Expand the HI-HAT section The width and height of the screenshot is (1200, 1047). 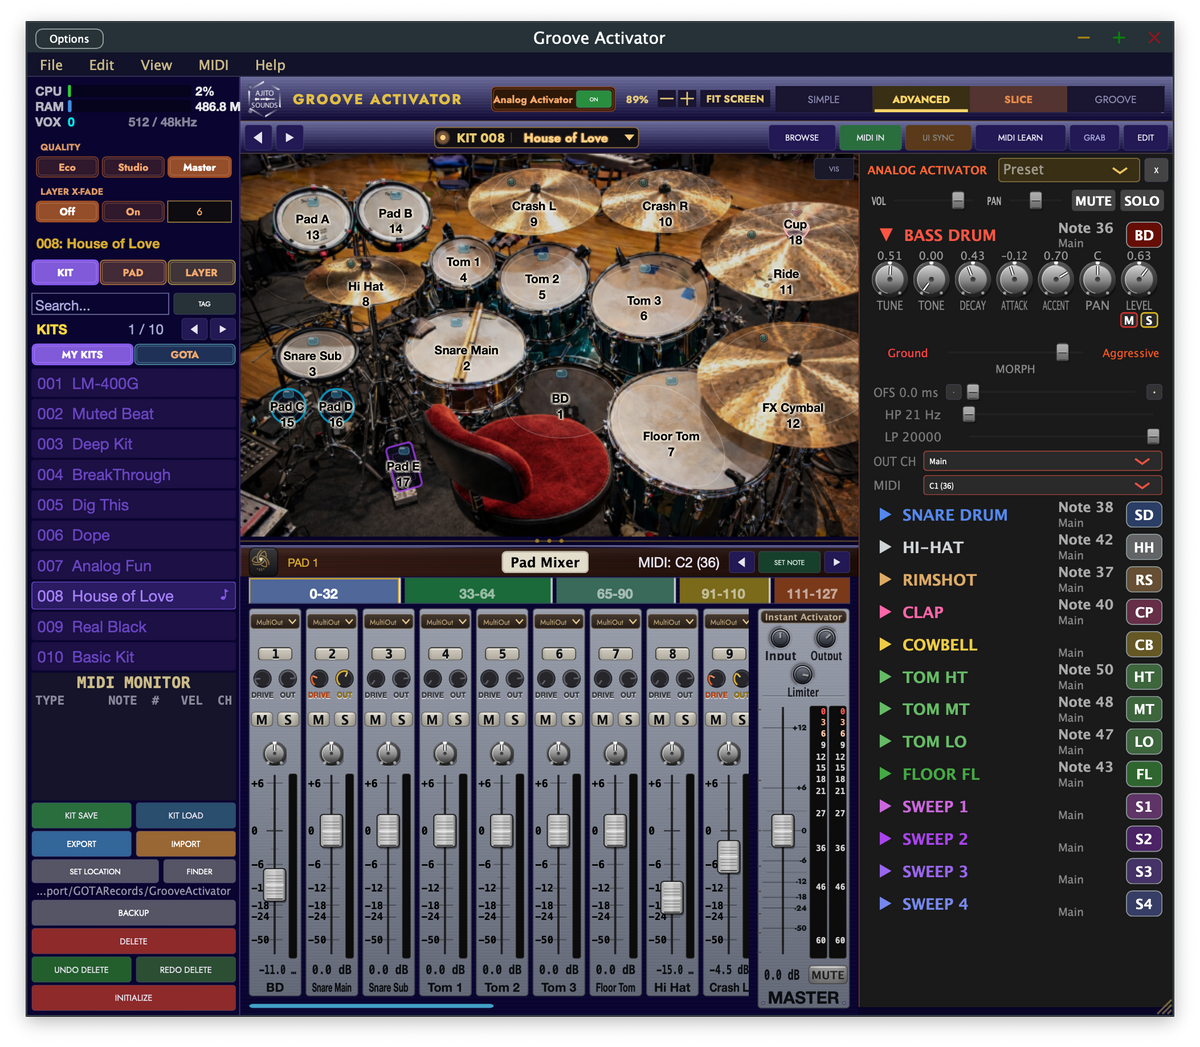pyautogui.click(x=885, y=547)
